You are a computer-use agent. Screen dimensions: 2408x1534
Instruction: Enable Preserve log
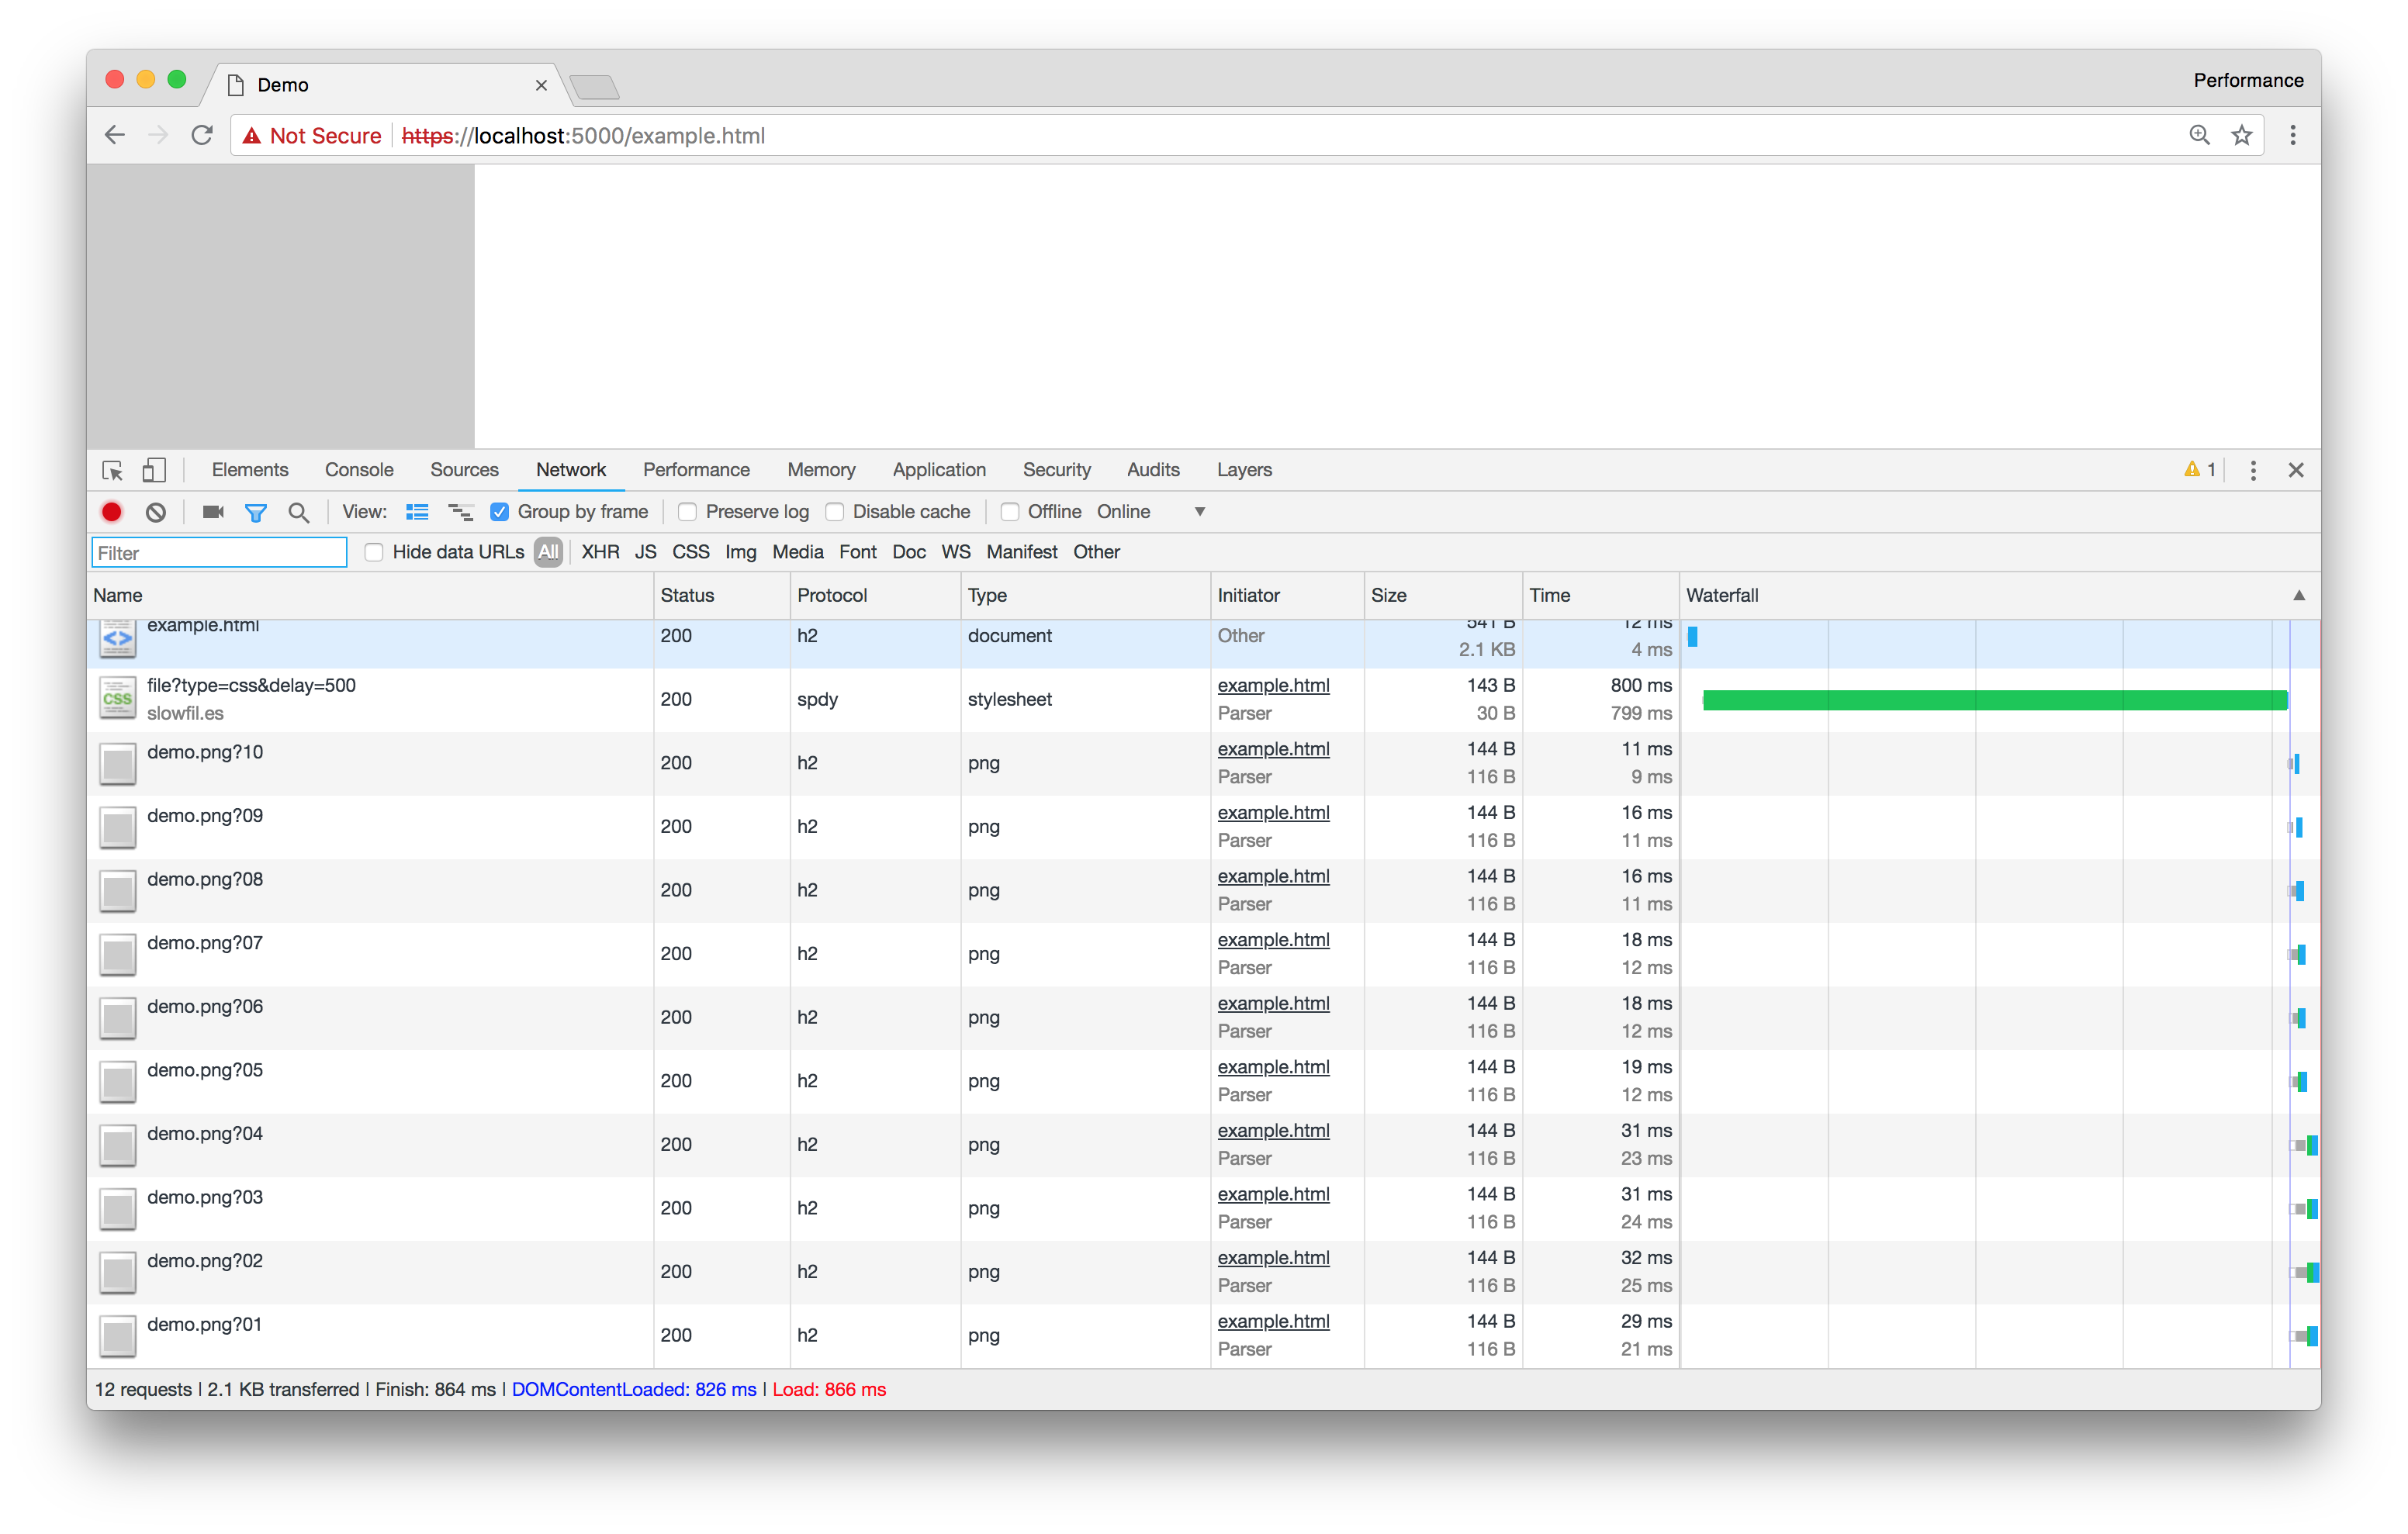pyautogui.click(x=687, y=511)
